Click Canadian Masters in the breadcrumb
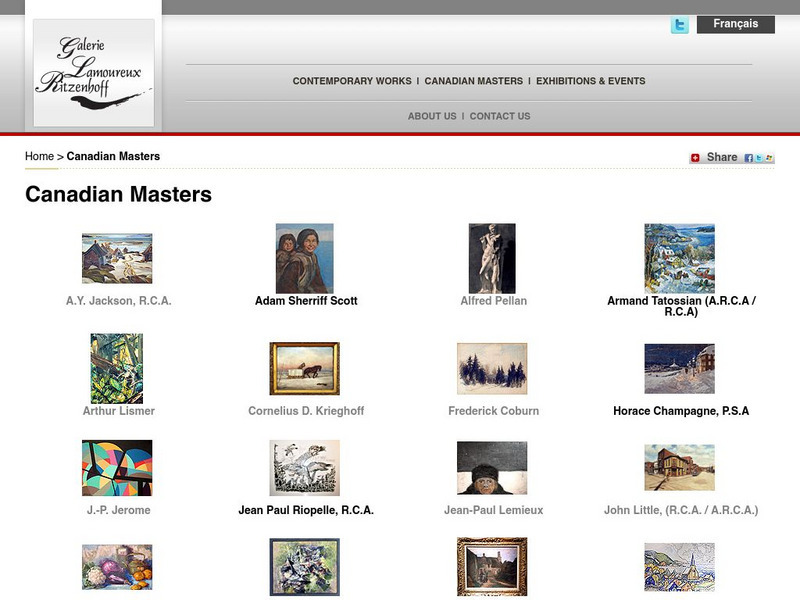 tap(113, 156)
